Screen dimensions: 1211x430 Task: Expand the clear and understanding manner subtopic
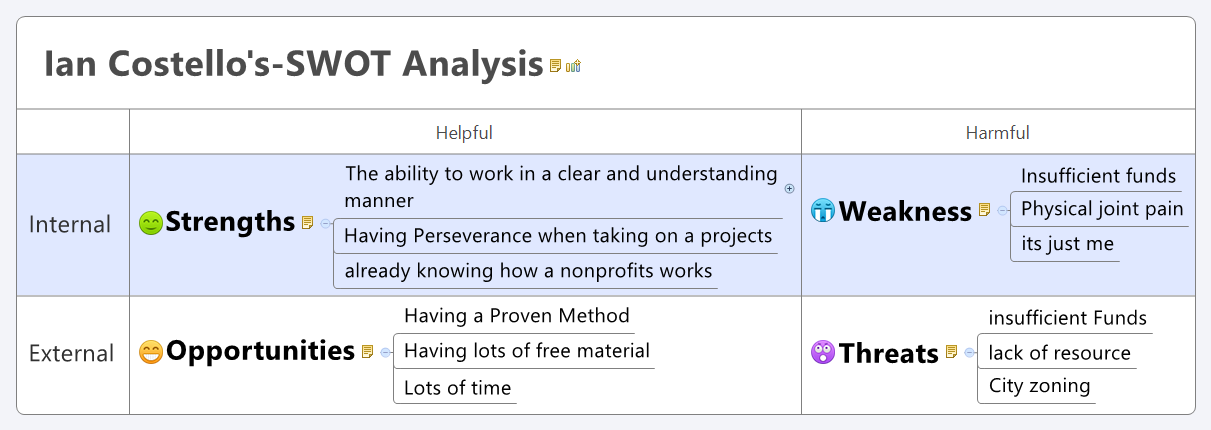[x=789, y=188]
